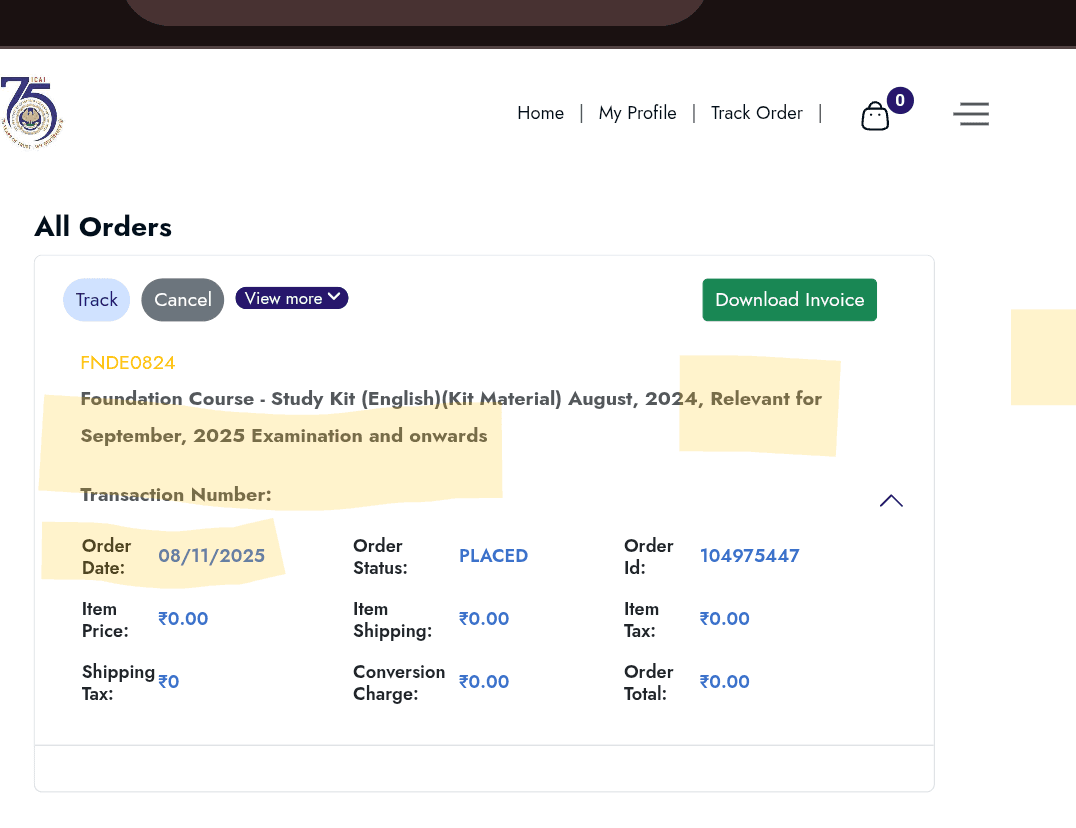Click order date 08/11/2025

coord(211,556)
